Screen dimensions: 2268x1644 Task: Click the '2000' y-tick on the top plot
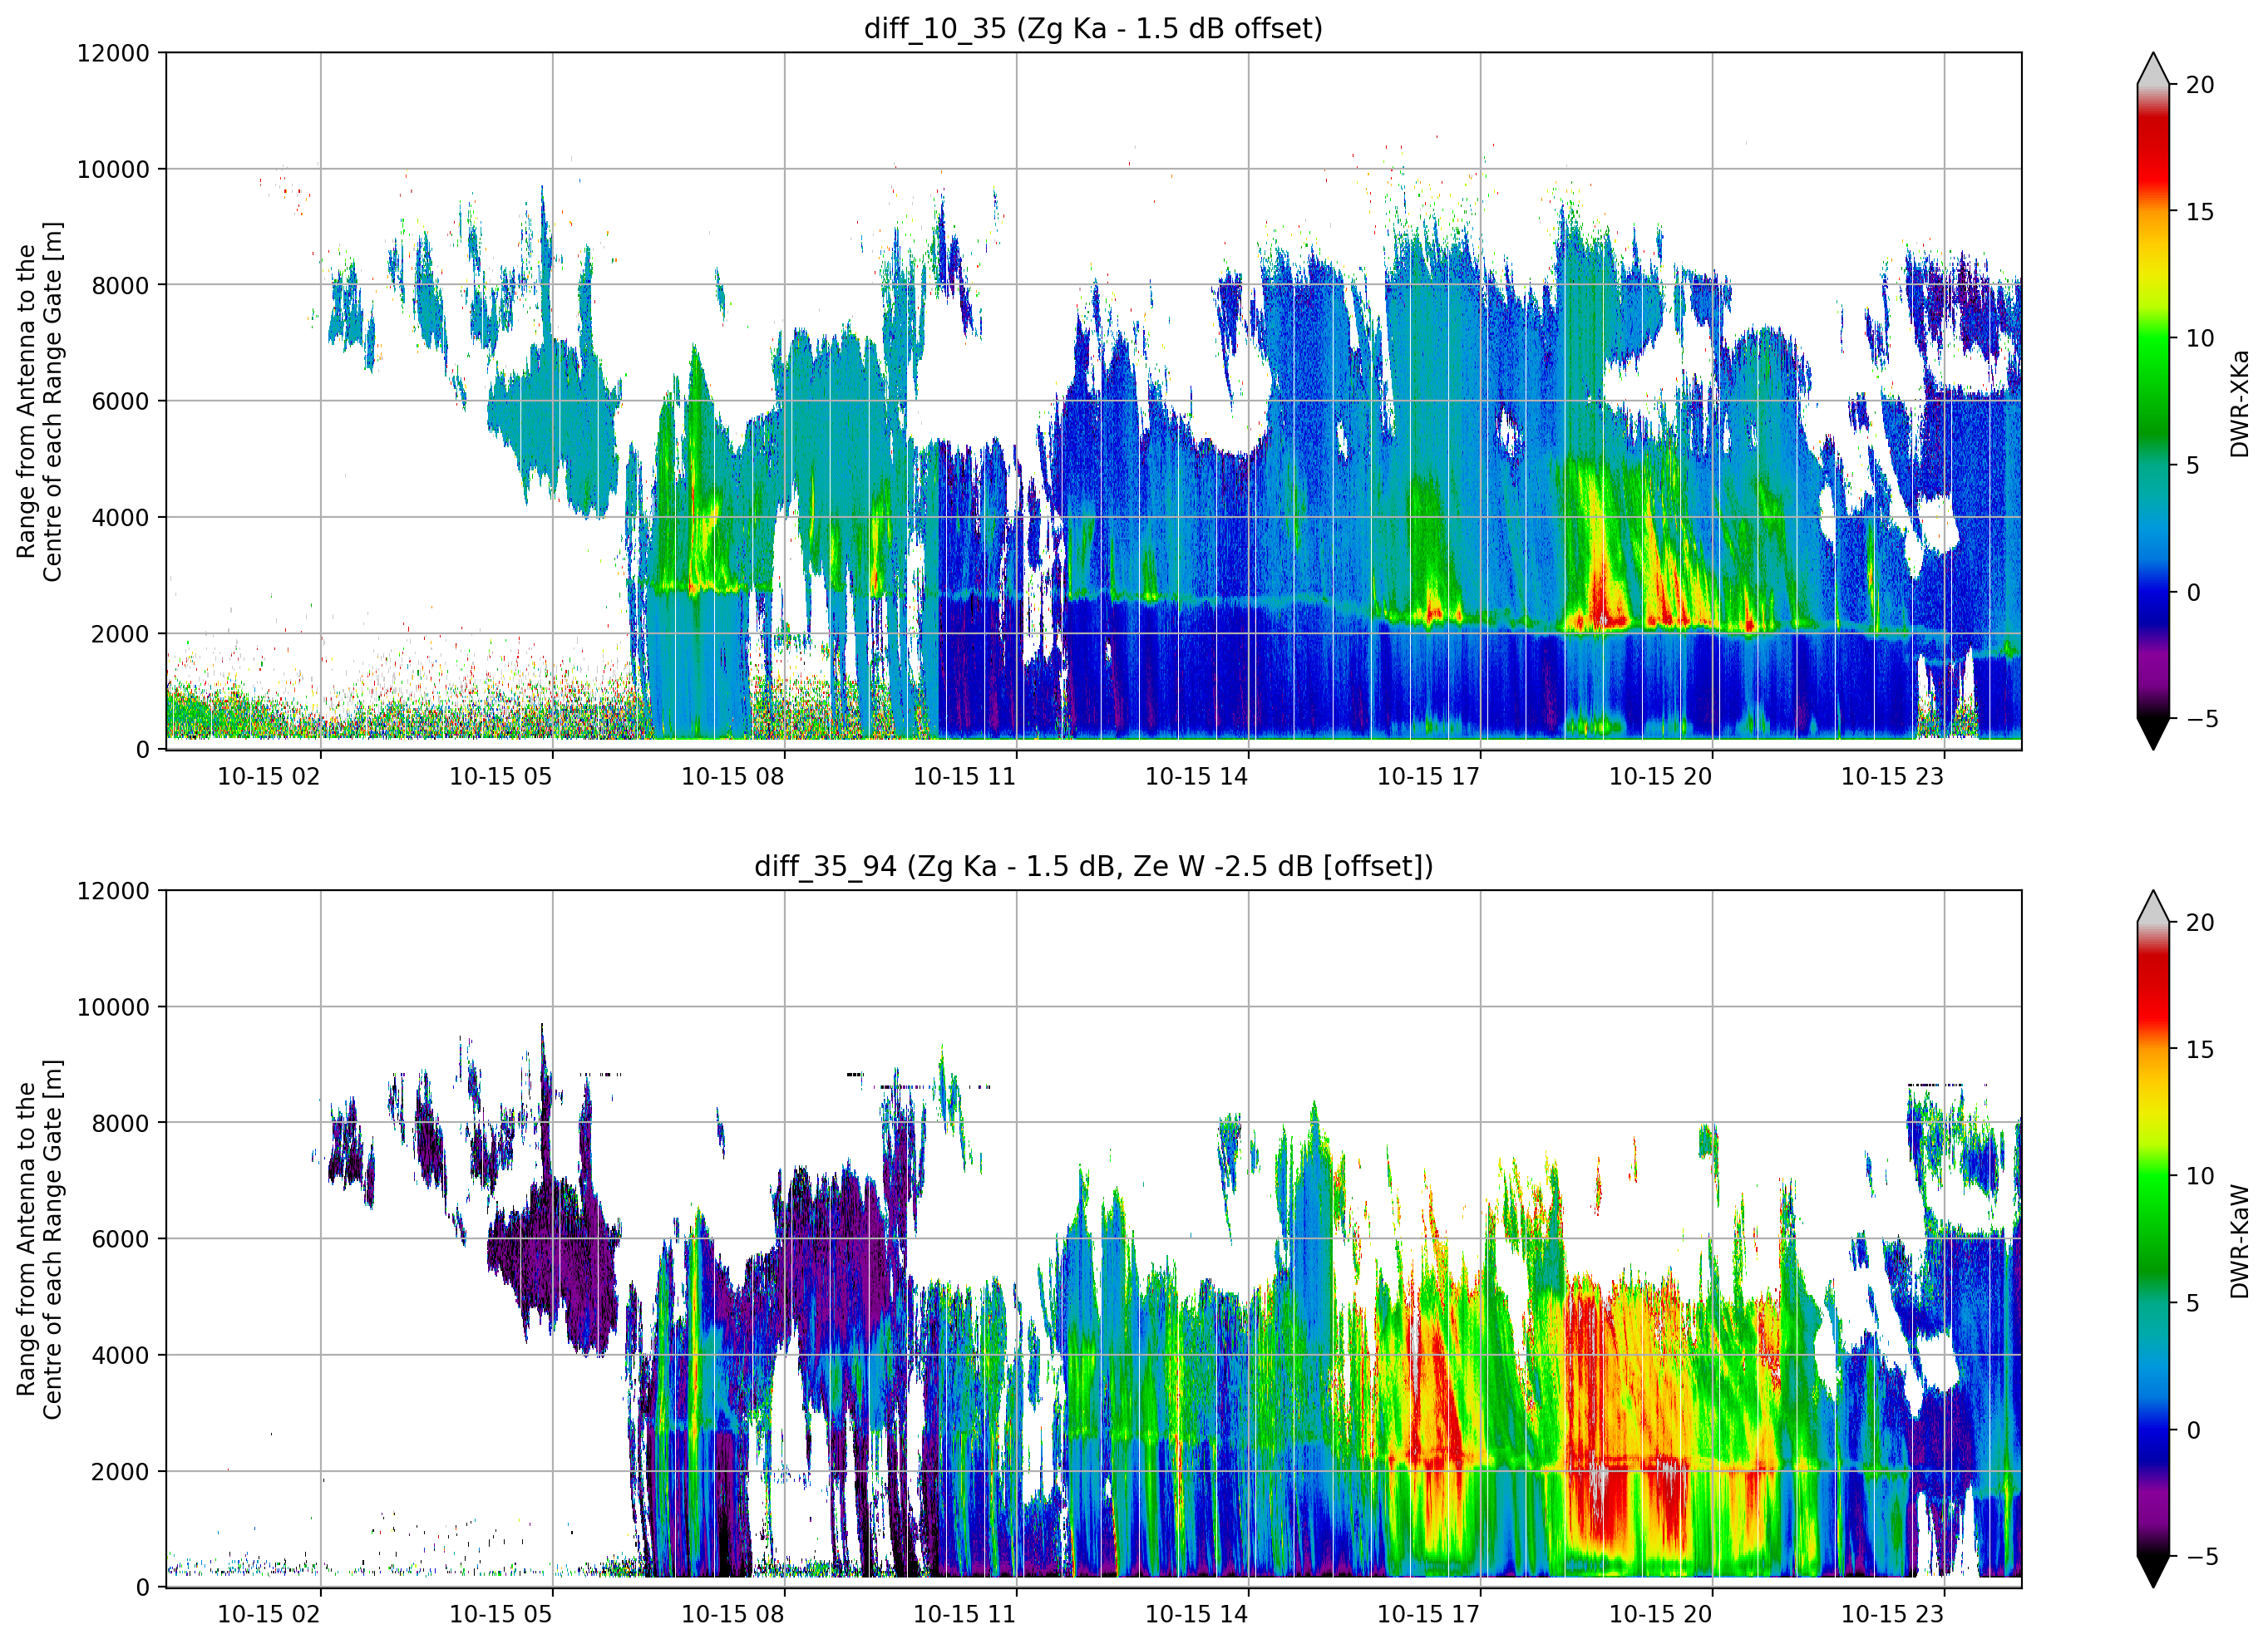coord(120,634)
